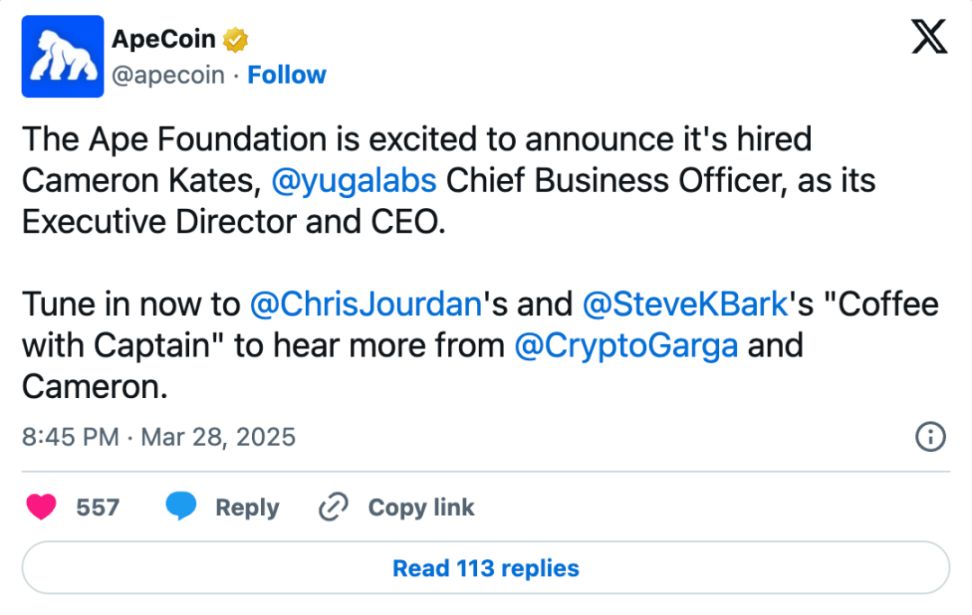Open the @apecoin handle link
The width and height of the screenshot is (972, 615).
[168, 75]
